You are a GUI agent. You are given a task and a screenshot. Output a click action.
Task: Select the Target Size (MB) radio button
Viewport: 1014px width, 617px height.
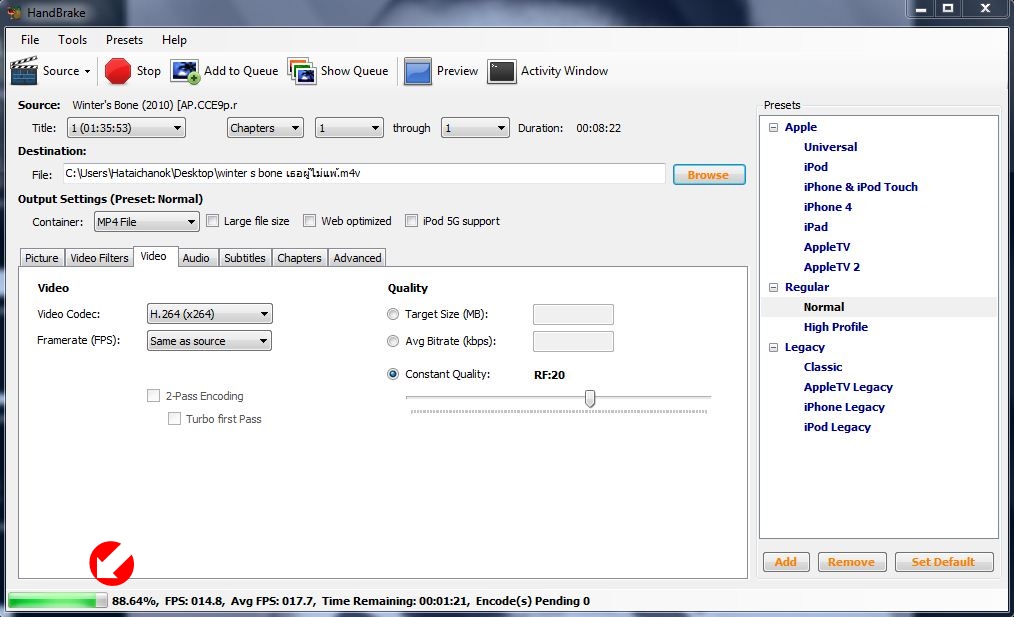click(x=393, y=314)
